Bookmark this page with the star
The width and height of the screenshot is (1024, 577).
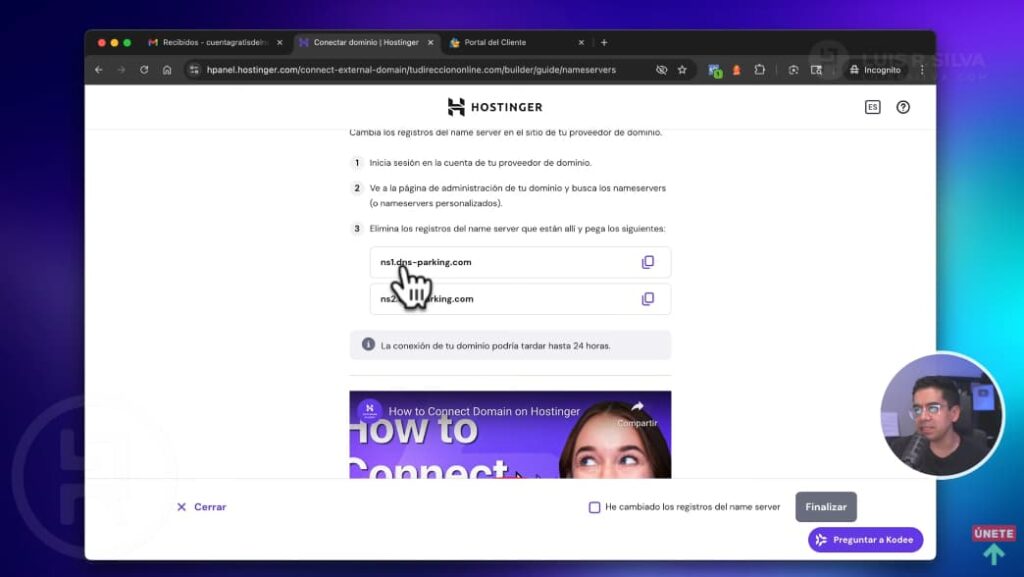[x=682, y=70]
